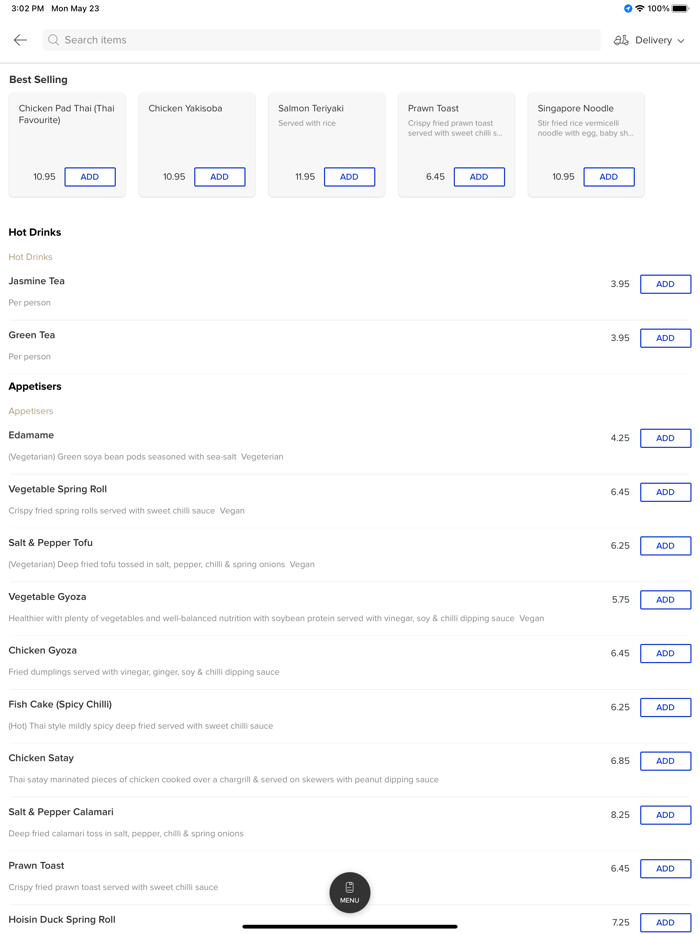Tap the Chicken Satay description text
700x934 pixels.
click(x=223, y=780)
